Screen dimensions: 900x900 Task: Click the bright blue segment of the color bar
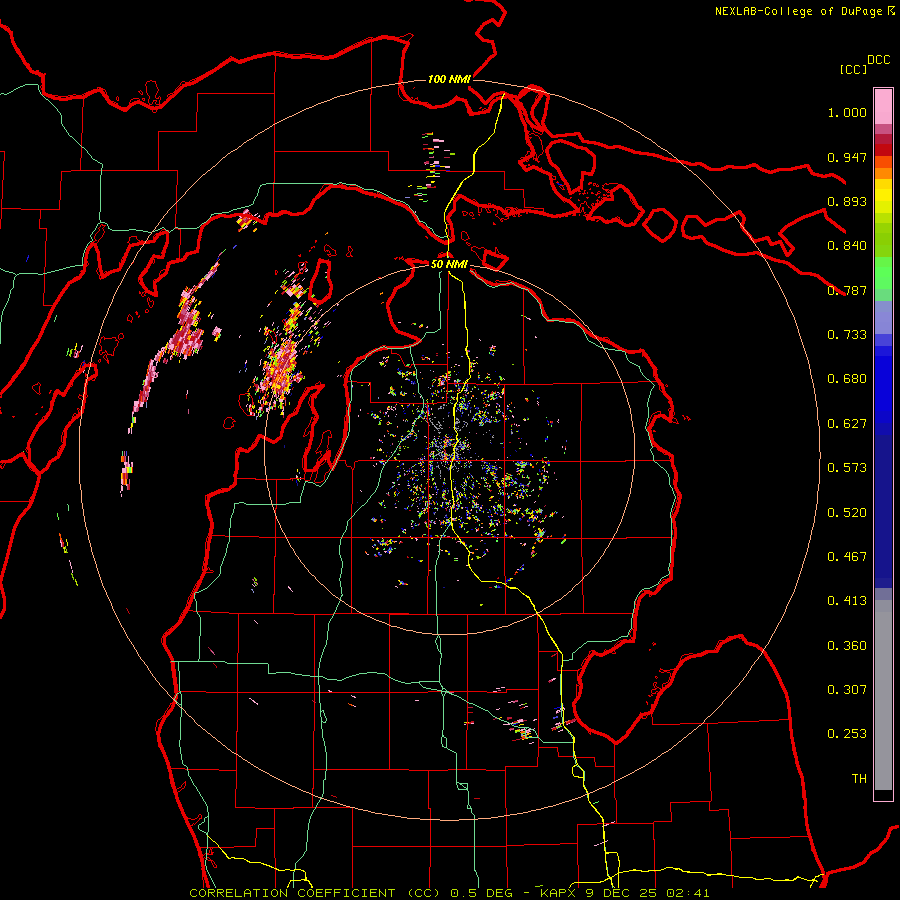pyautogui.click(x=883, y=390)
